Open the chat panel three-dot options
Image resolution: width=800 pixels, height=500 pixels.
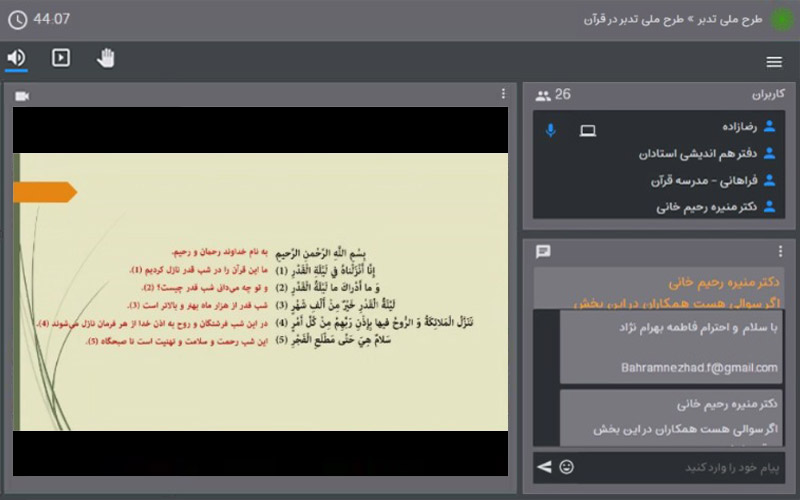780,251
